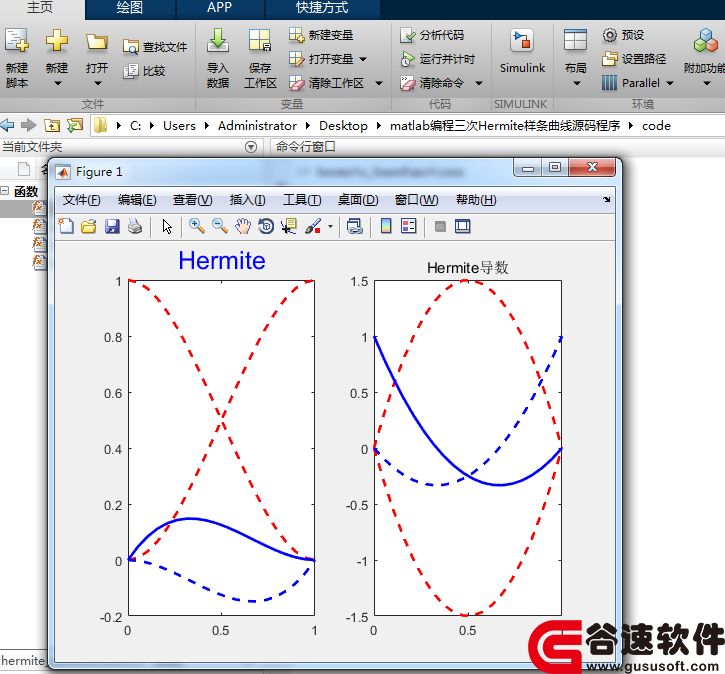The width and height of the screenshot is (725, 674).
Task: Open the View (查看) menu in Figure 1
Action: (x=192, y=200)
